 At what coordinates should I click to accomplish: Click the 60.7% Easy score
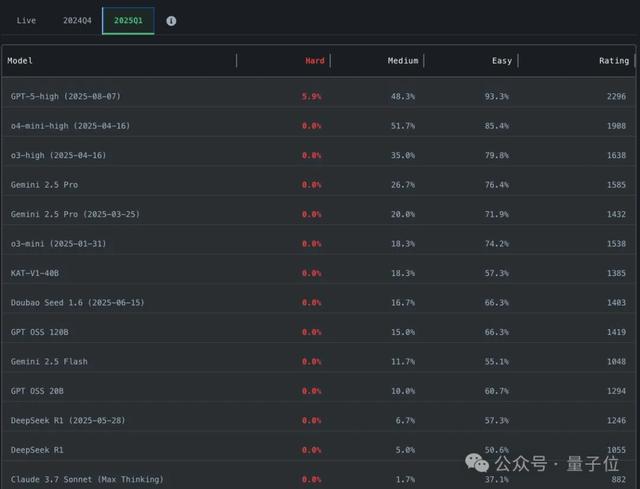(497, 391)
